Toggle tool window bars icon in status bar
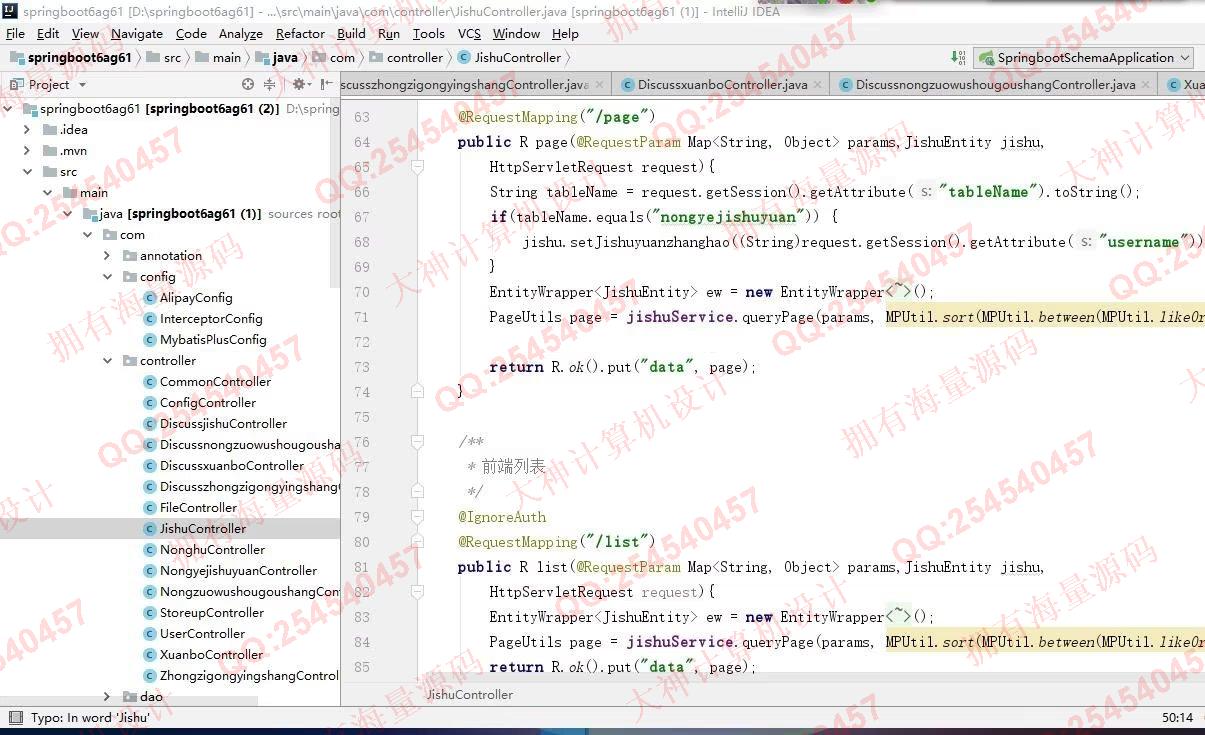This screenshot has width=1205, height=735. tap(14, 717)
